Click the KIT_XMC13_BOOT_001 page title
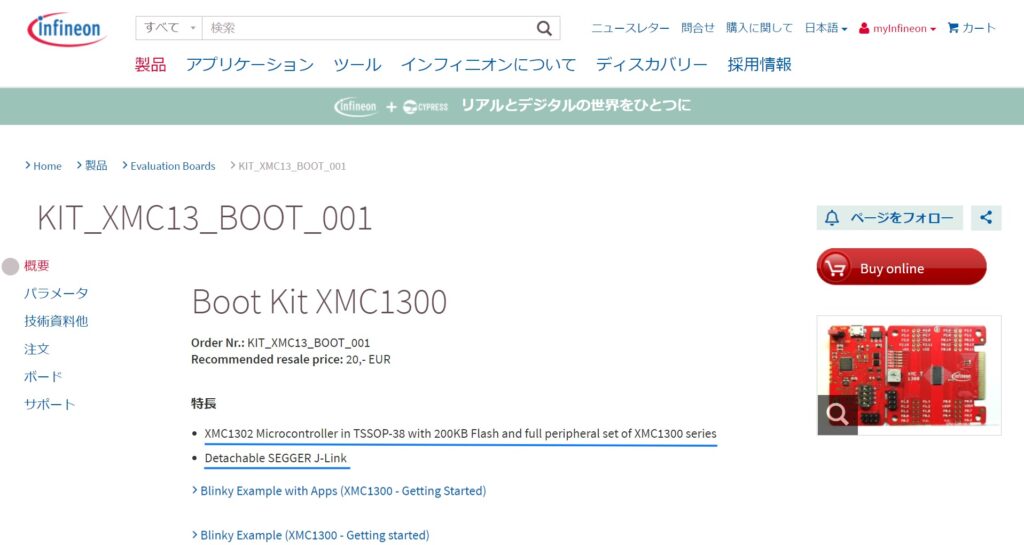 (204, 218)
